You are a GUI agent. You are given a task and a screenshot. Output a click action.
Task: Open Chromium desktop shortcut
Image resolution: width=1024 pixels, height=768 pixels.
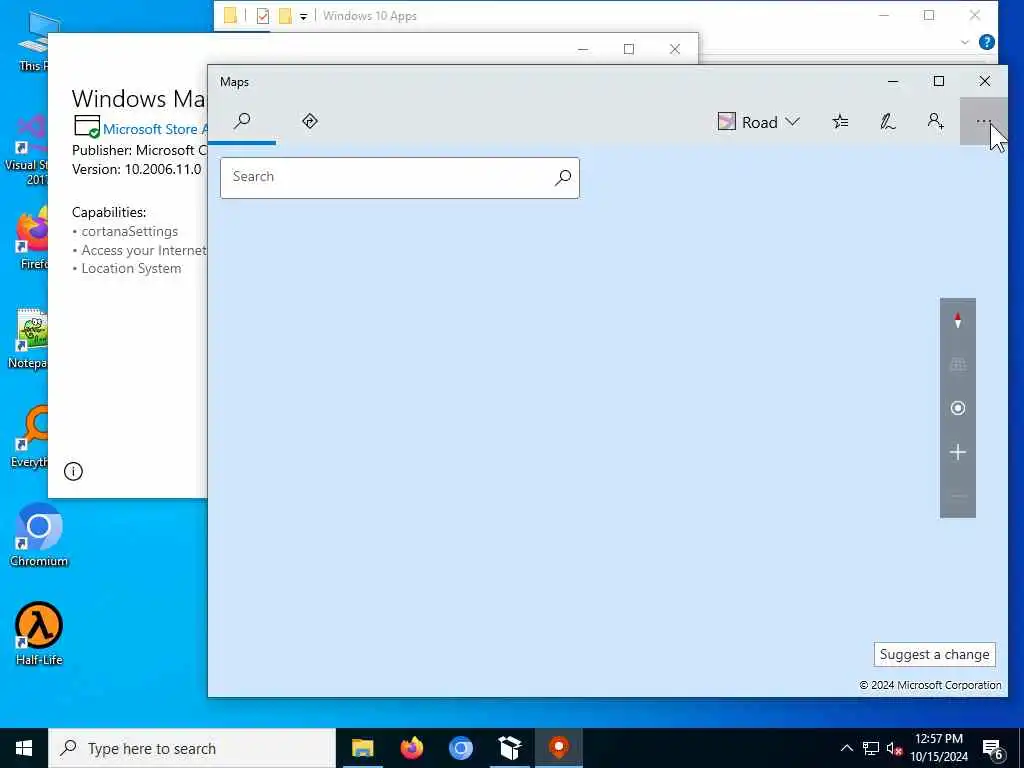pos(39,535)
